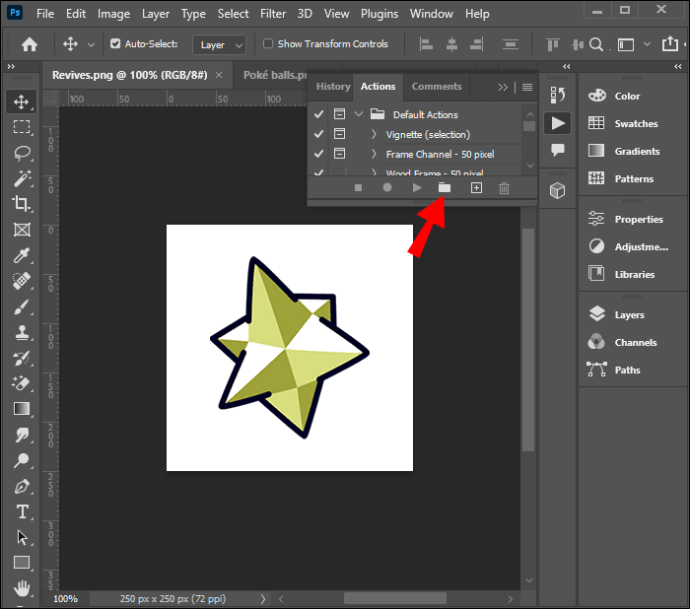Select the History Brush tool

pyautogui.click(x=22, y=358)
